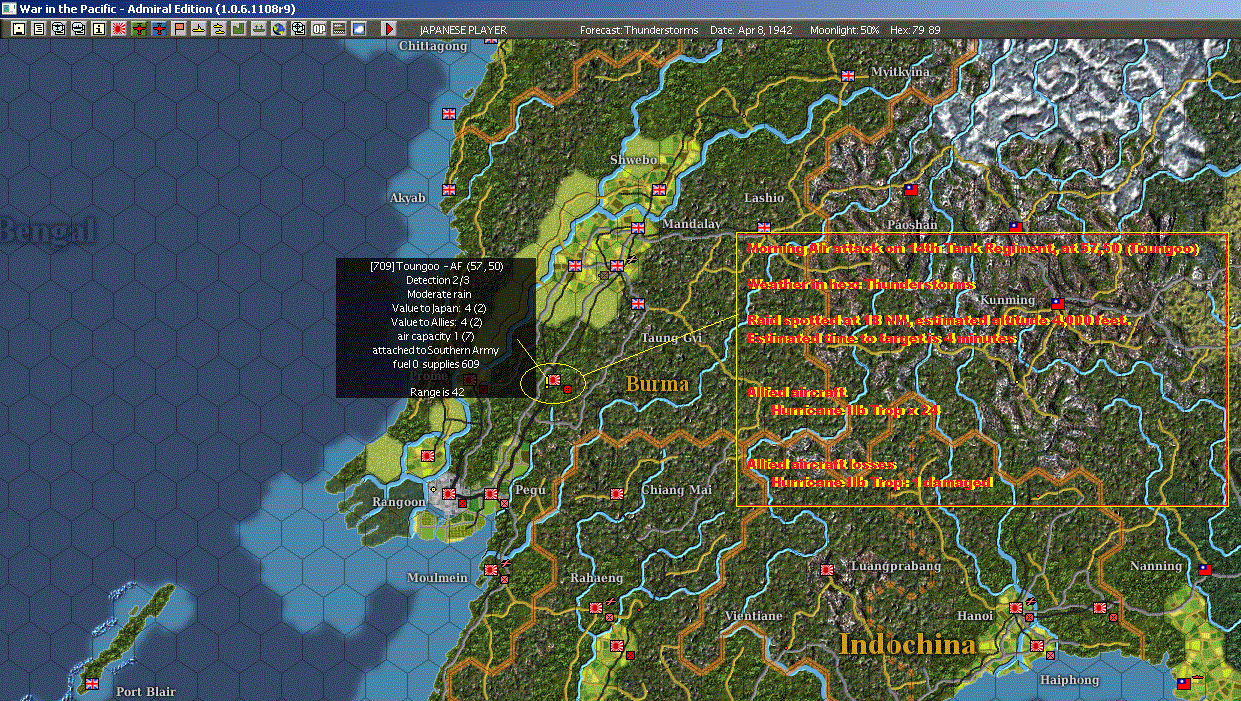The width and height of the screenshot is (1241, 701).
Task: Click the 'Mandalay' city label
Action: coord(691,224)
